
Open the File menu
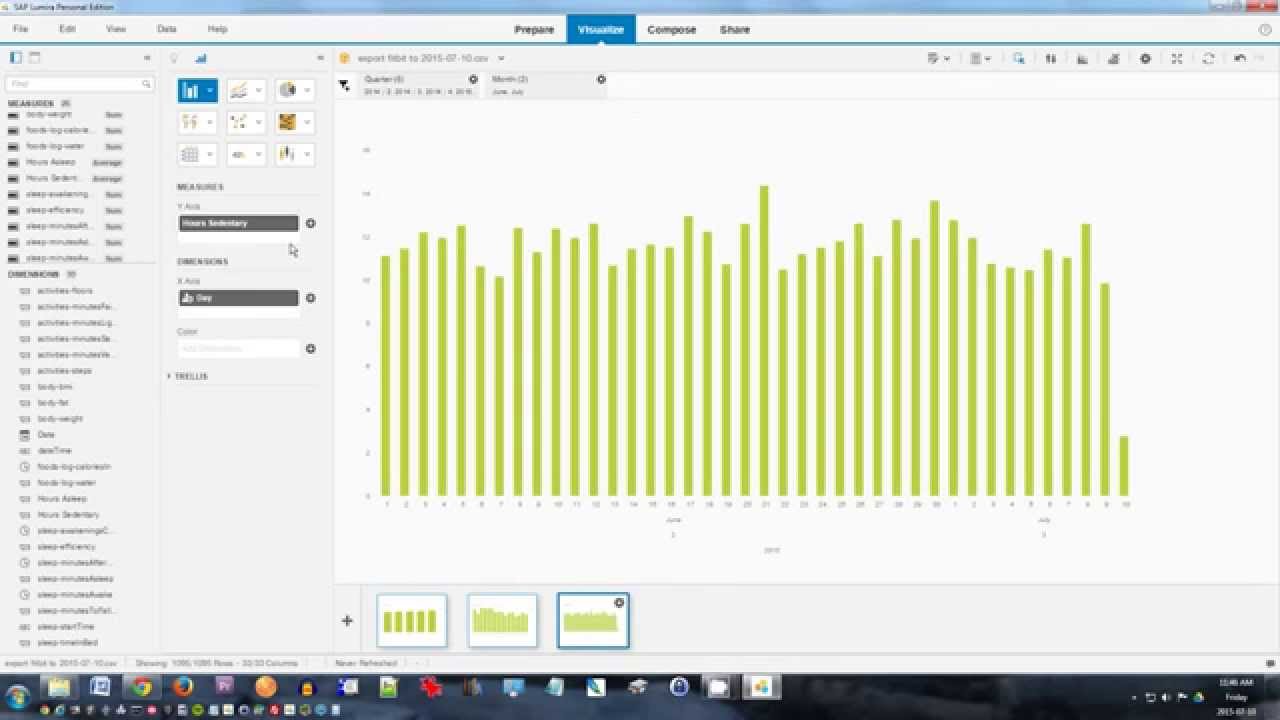(20, 29)
